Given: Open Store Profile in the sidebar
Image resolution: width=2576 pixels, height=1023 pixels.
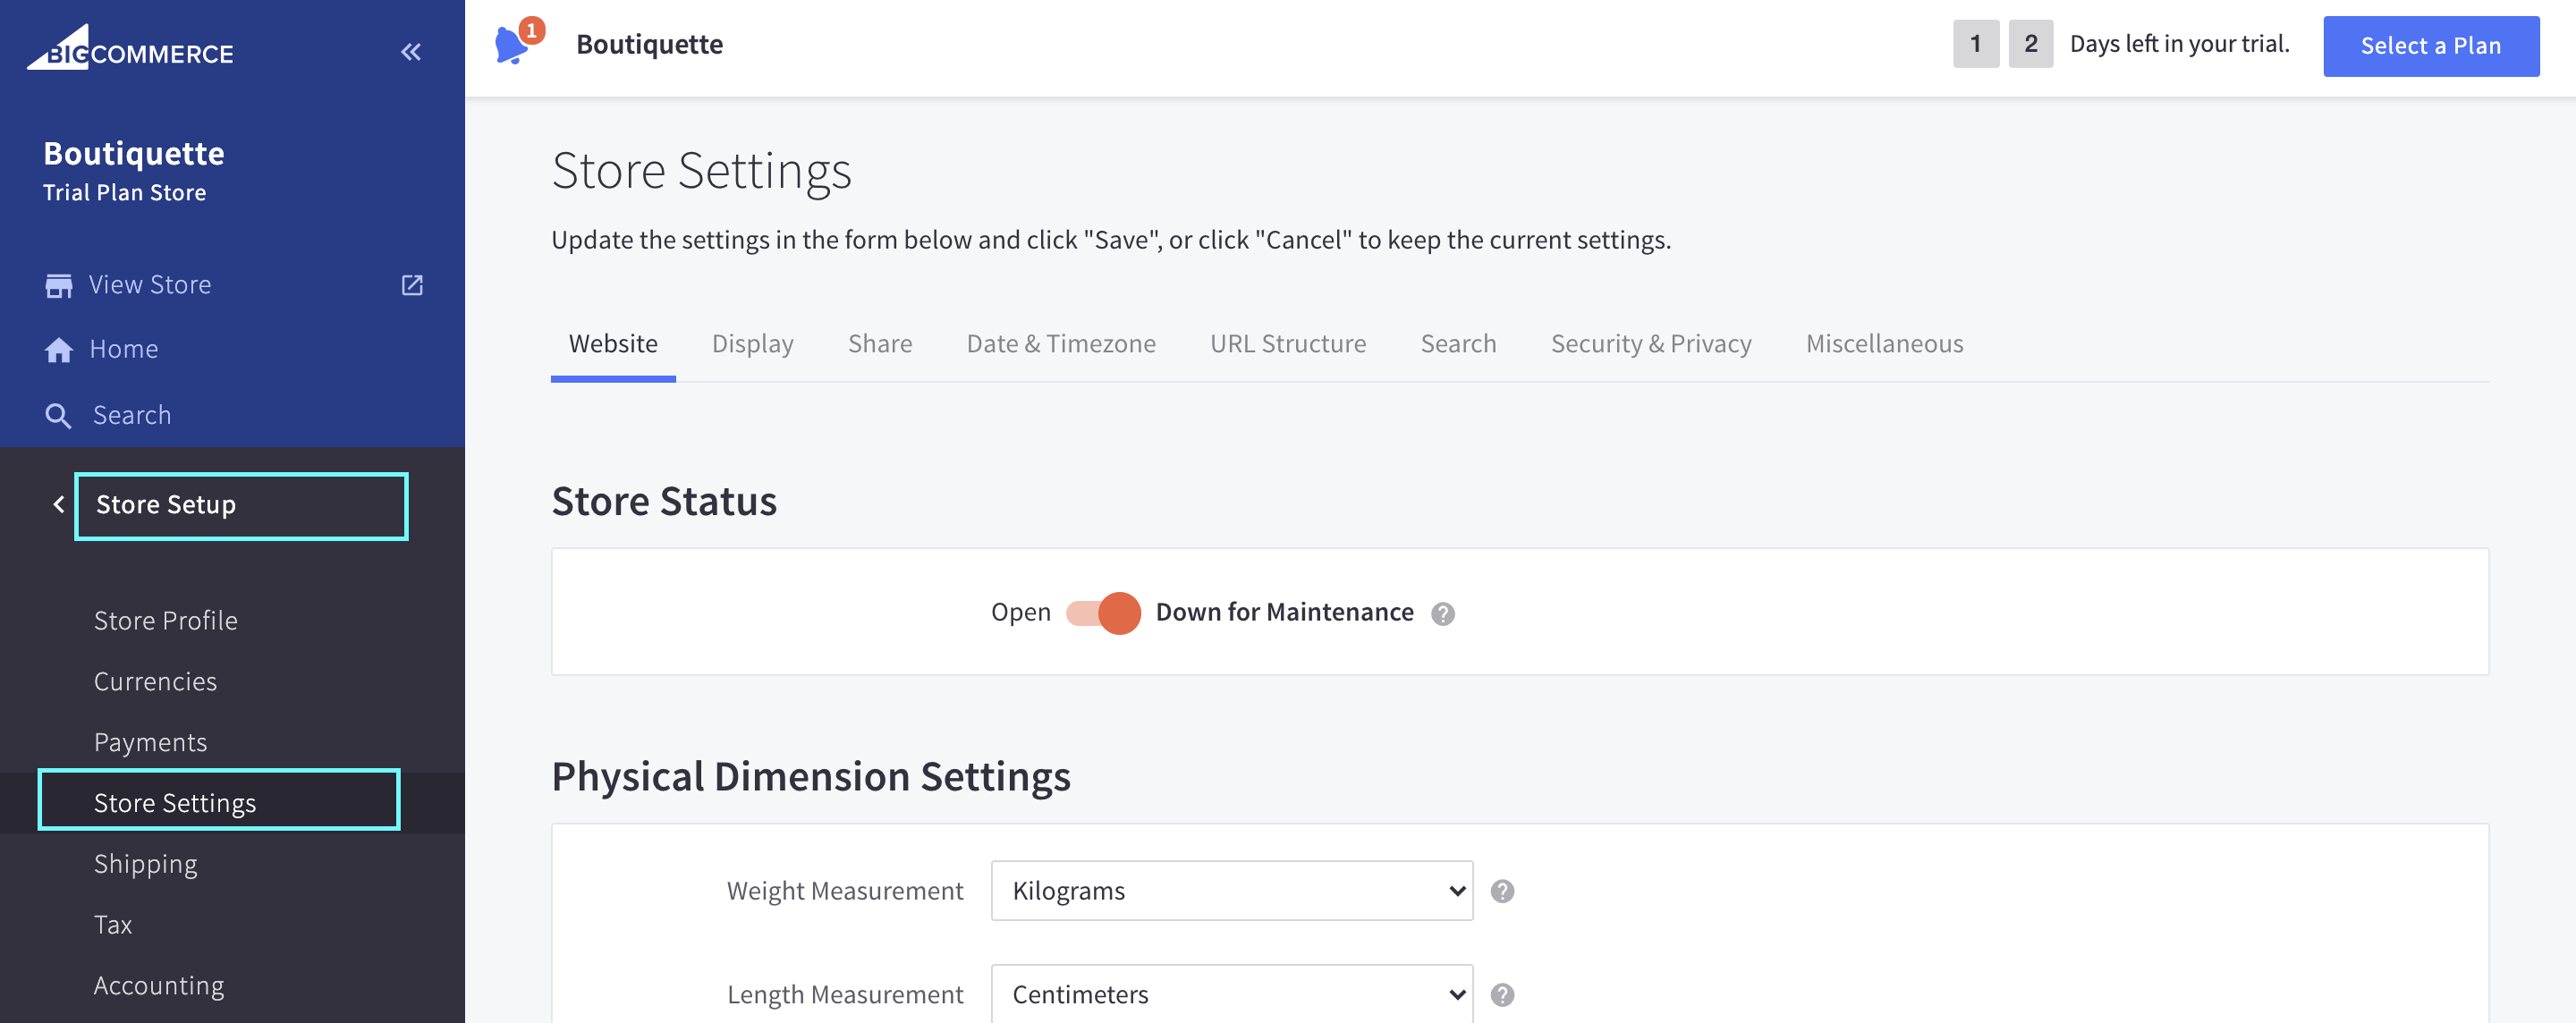Looking at the screenshot, I should click(166, 621).
